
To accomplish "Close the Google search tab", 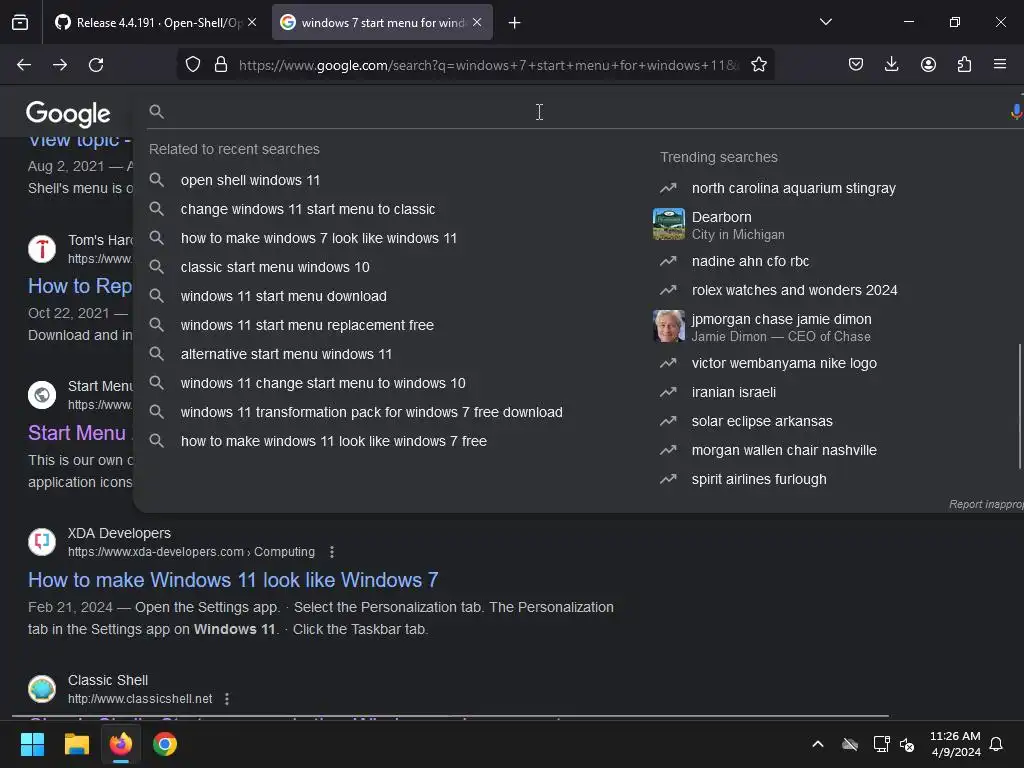I will [477, 23].
